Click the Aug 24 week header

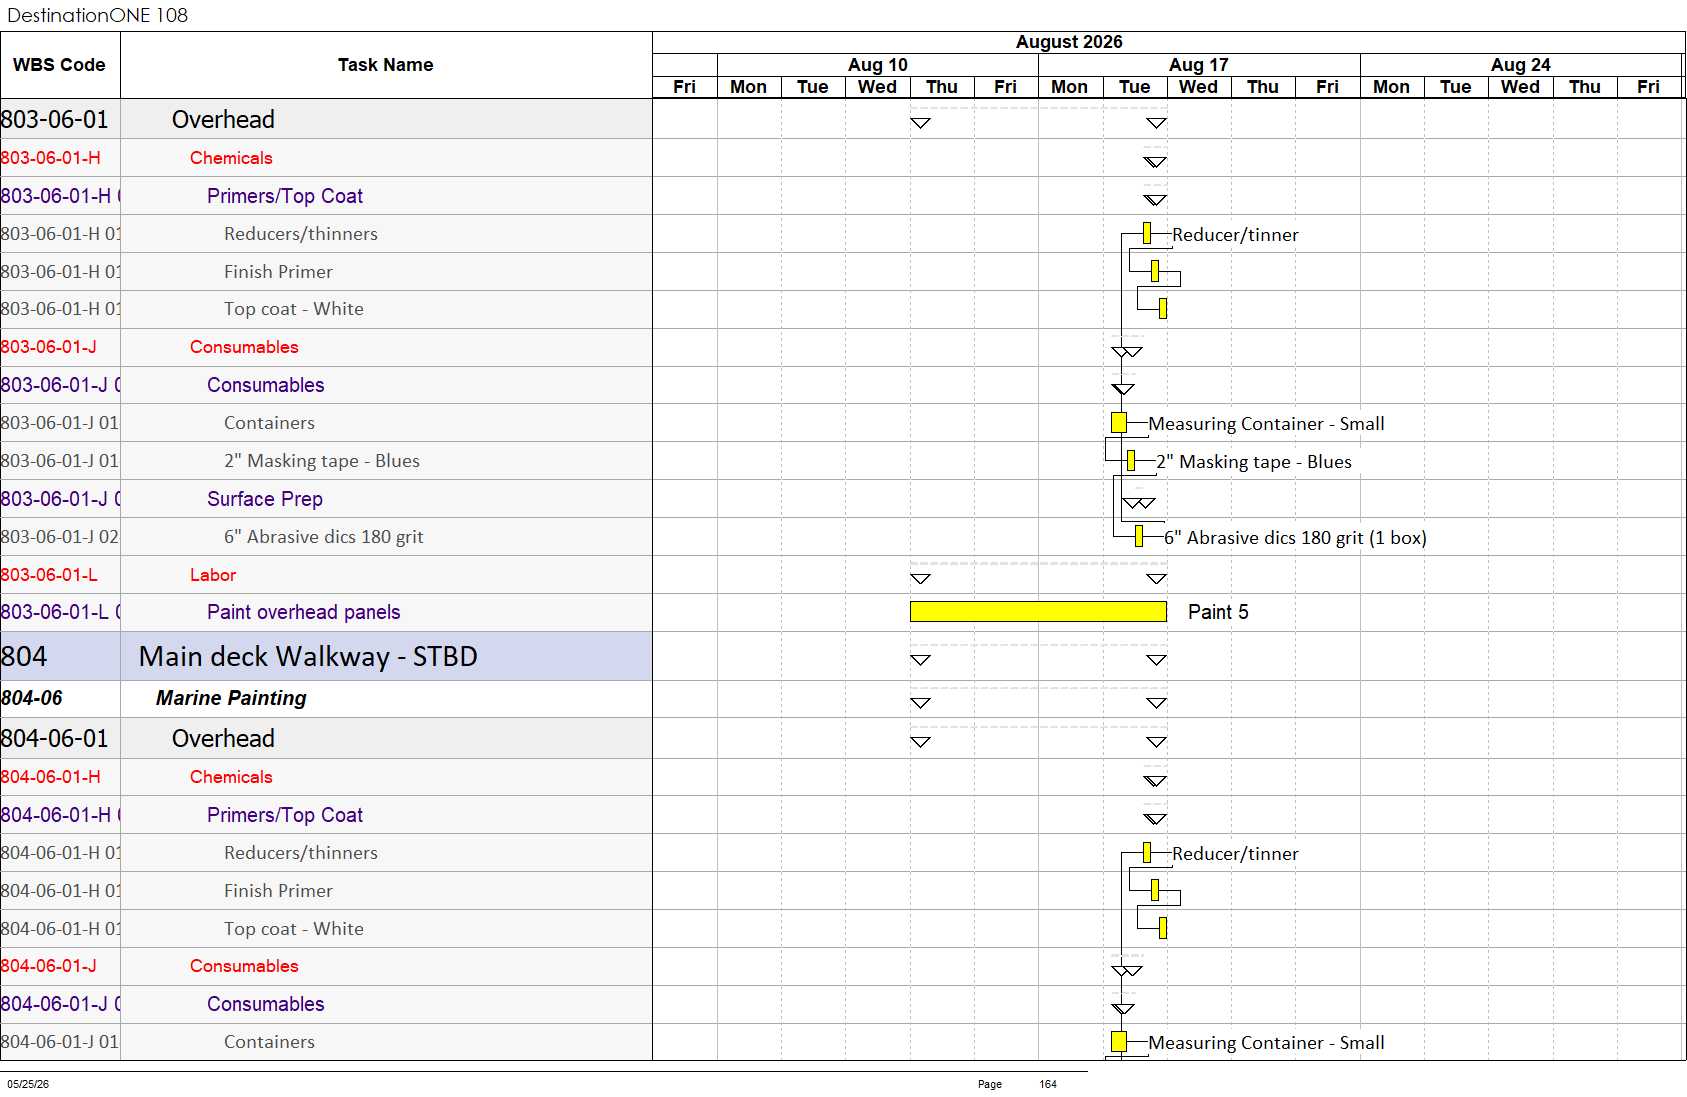click(x=1521, y=65)
